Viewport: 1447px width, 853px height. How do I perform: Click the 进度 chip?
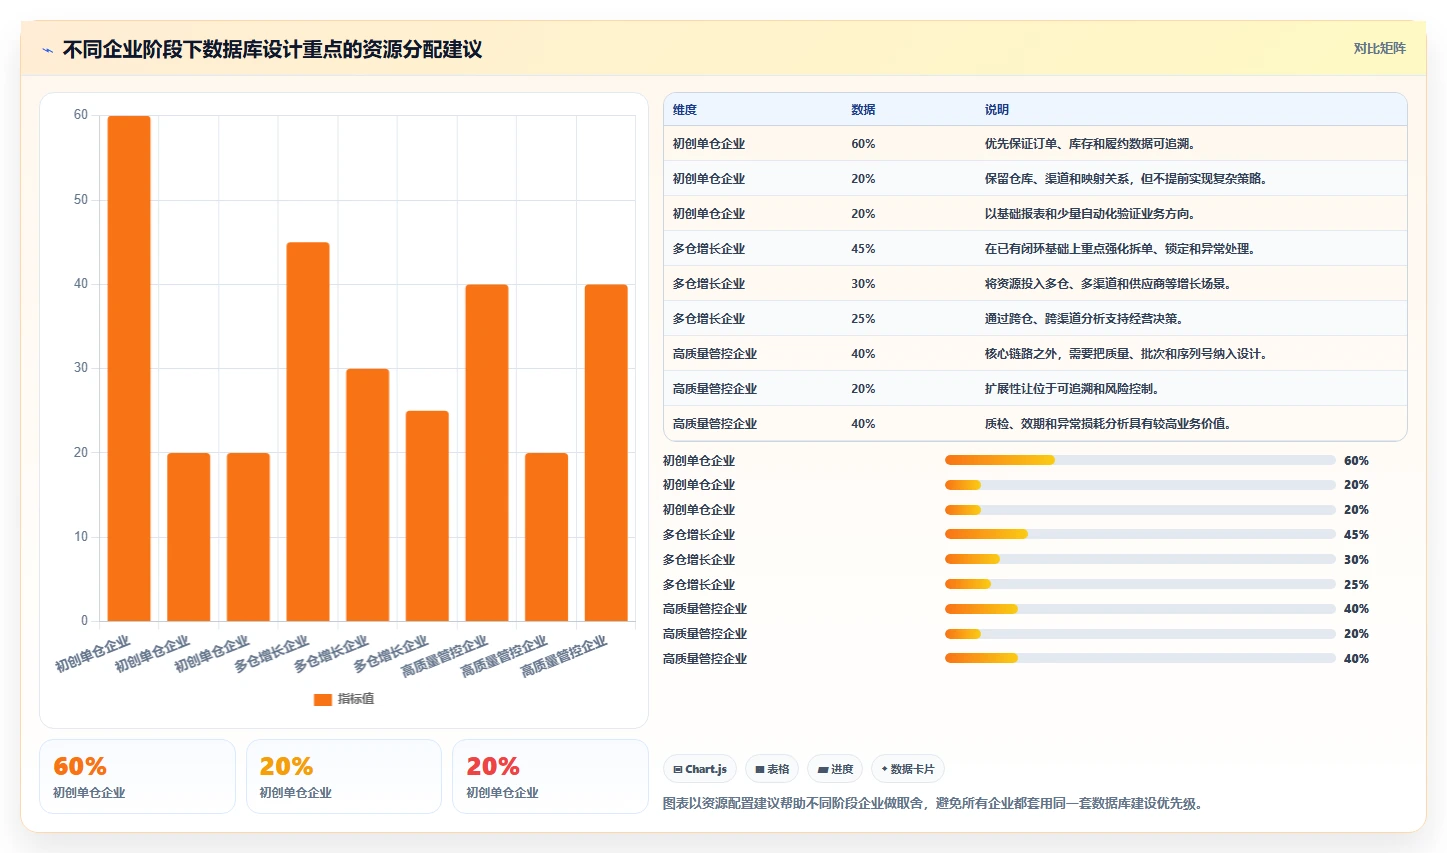[x=835, y=769]
